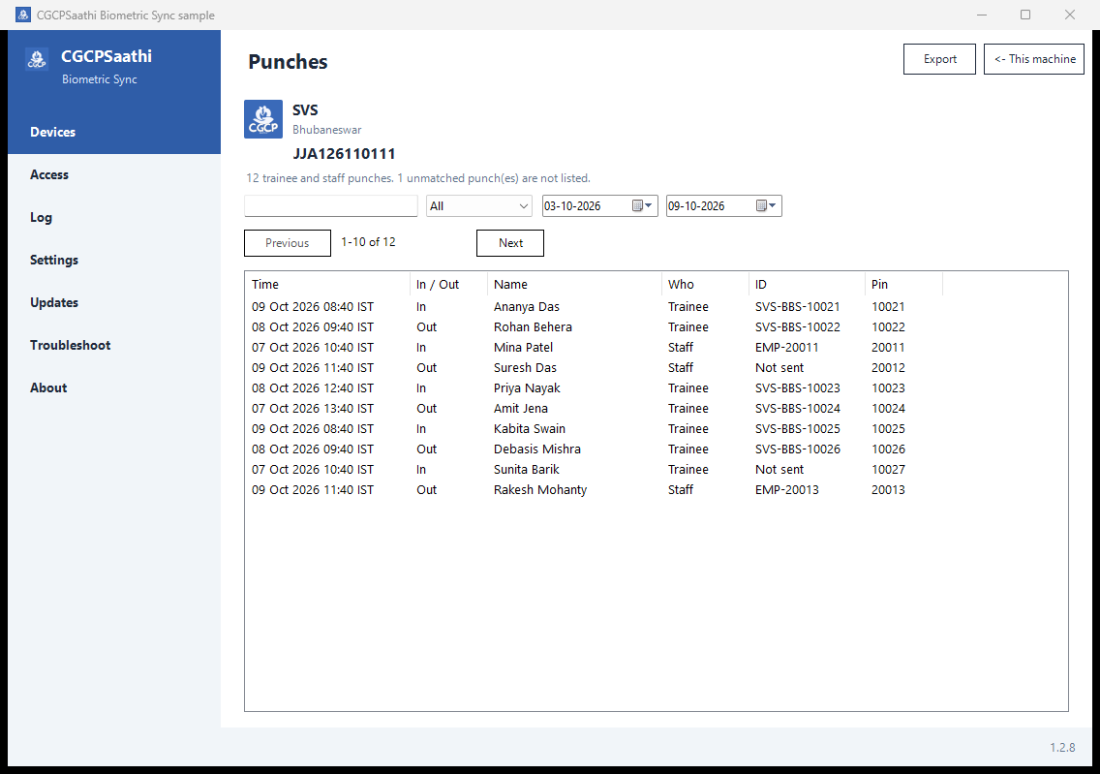The image size is (1100, 774).
Task: Go to Previous page of punches
Action: [x=288, y=243]
